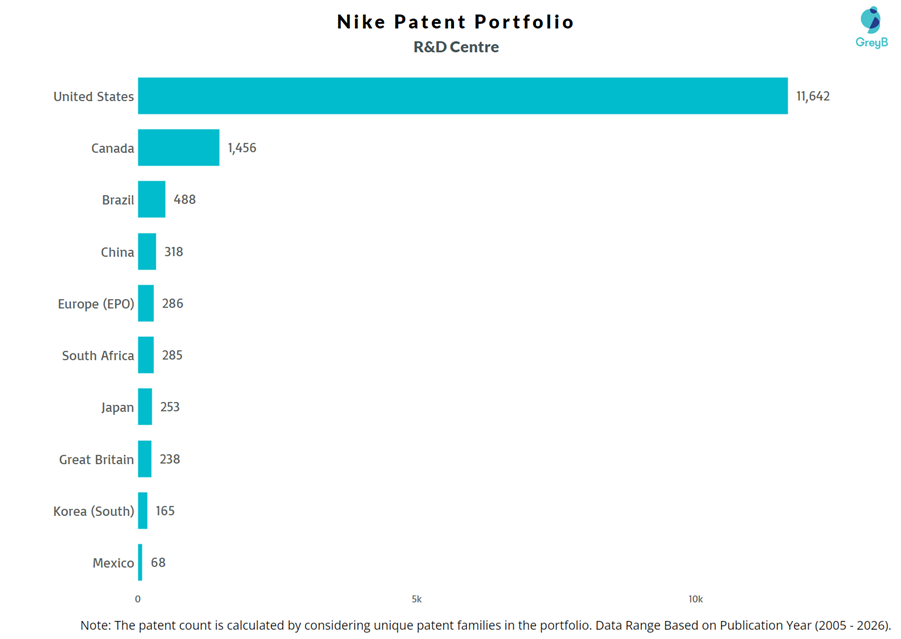
Task: Click the Korea (South) bar
Action: point(143,511)
